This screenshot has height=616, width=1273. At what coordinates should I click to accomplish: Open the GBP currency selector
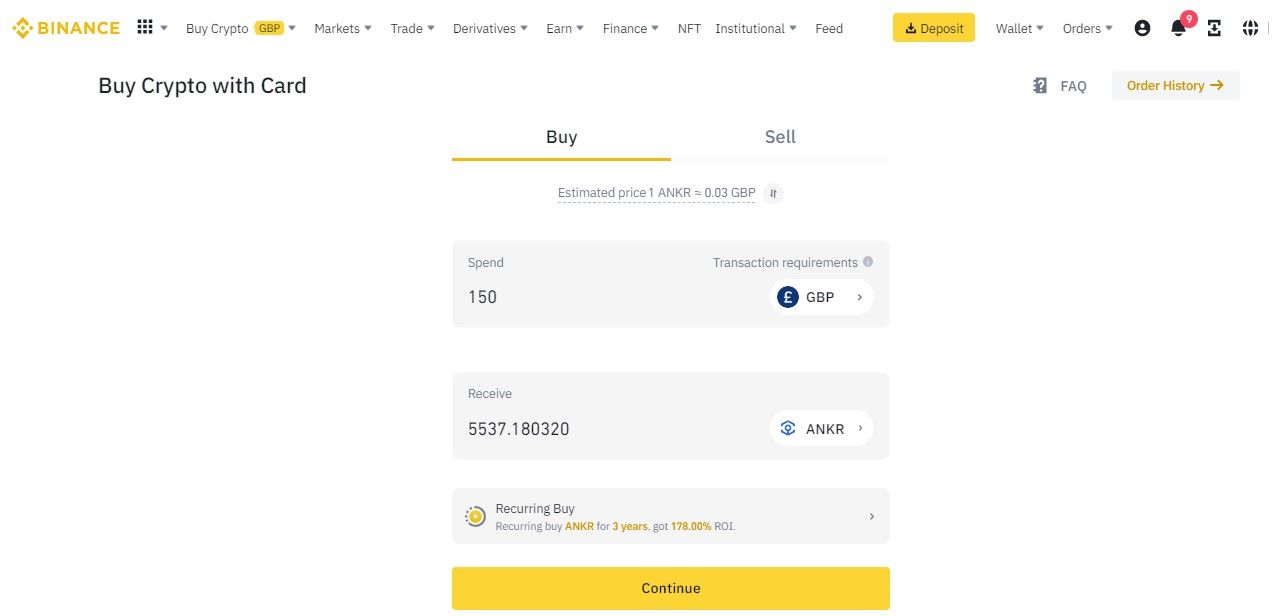(821, 297)
